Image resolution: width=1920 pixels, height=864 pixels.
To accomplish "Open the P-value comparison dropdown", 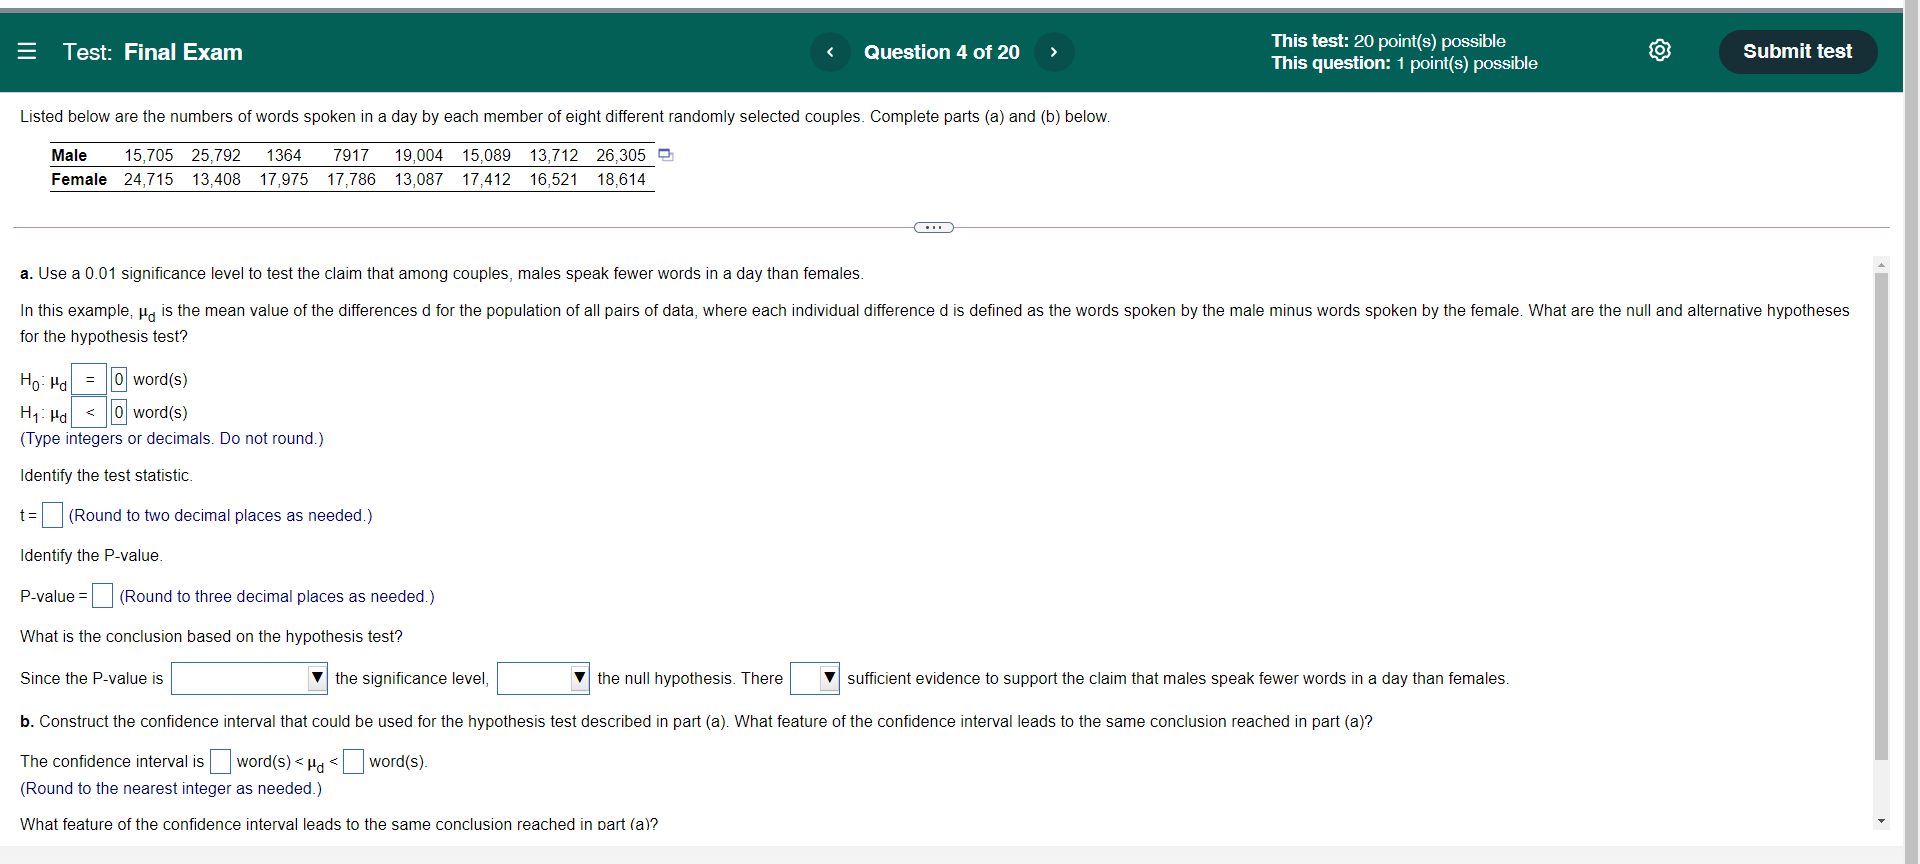I will (x=249, y=678).
